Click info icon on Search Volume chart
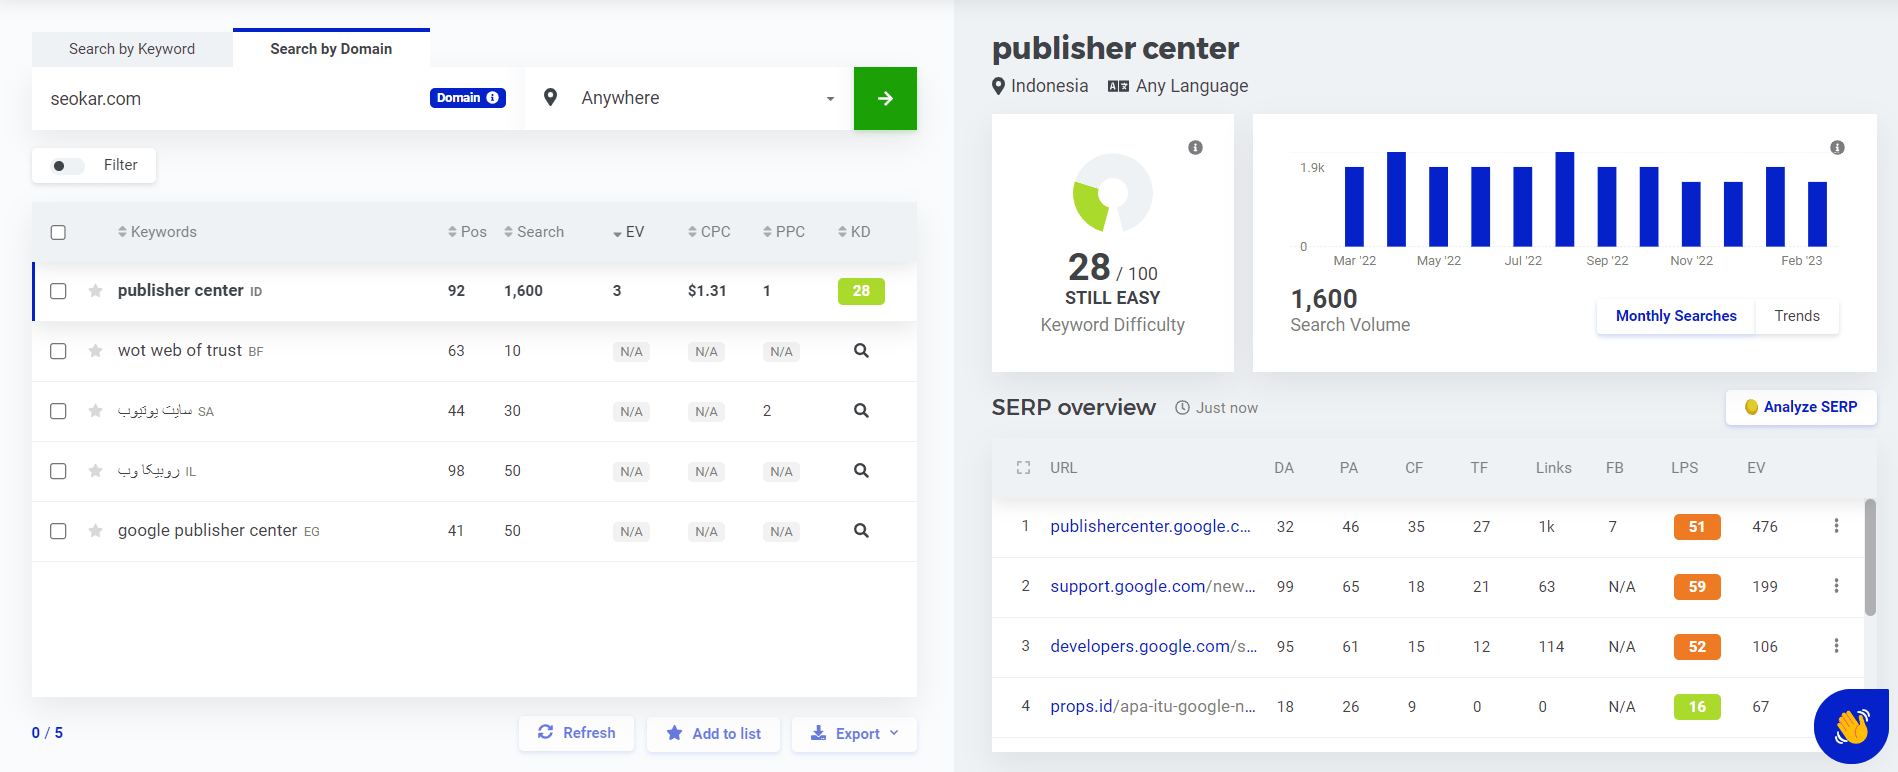The image size is (1898, 772). [1837, 148]
